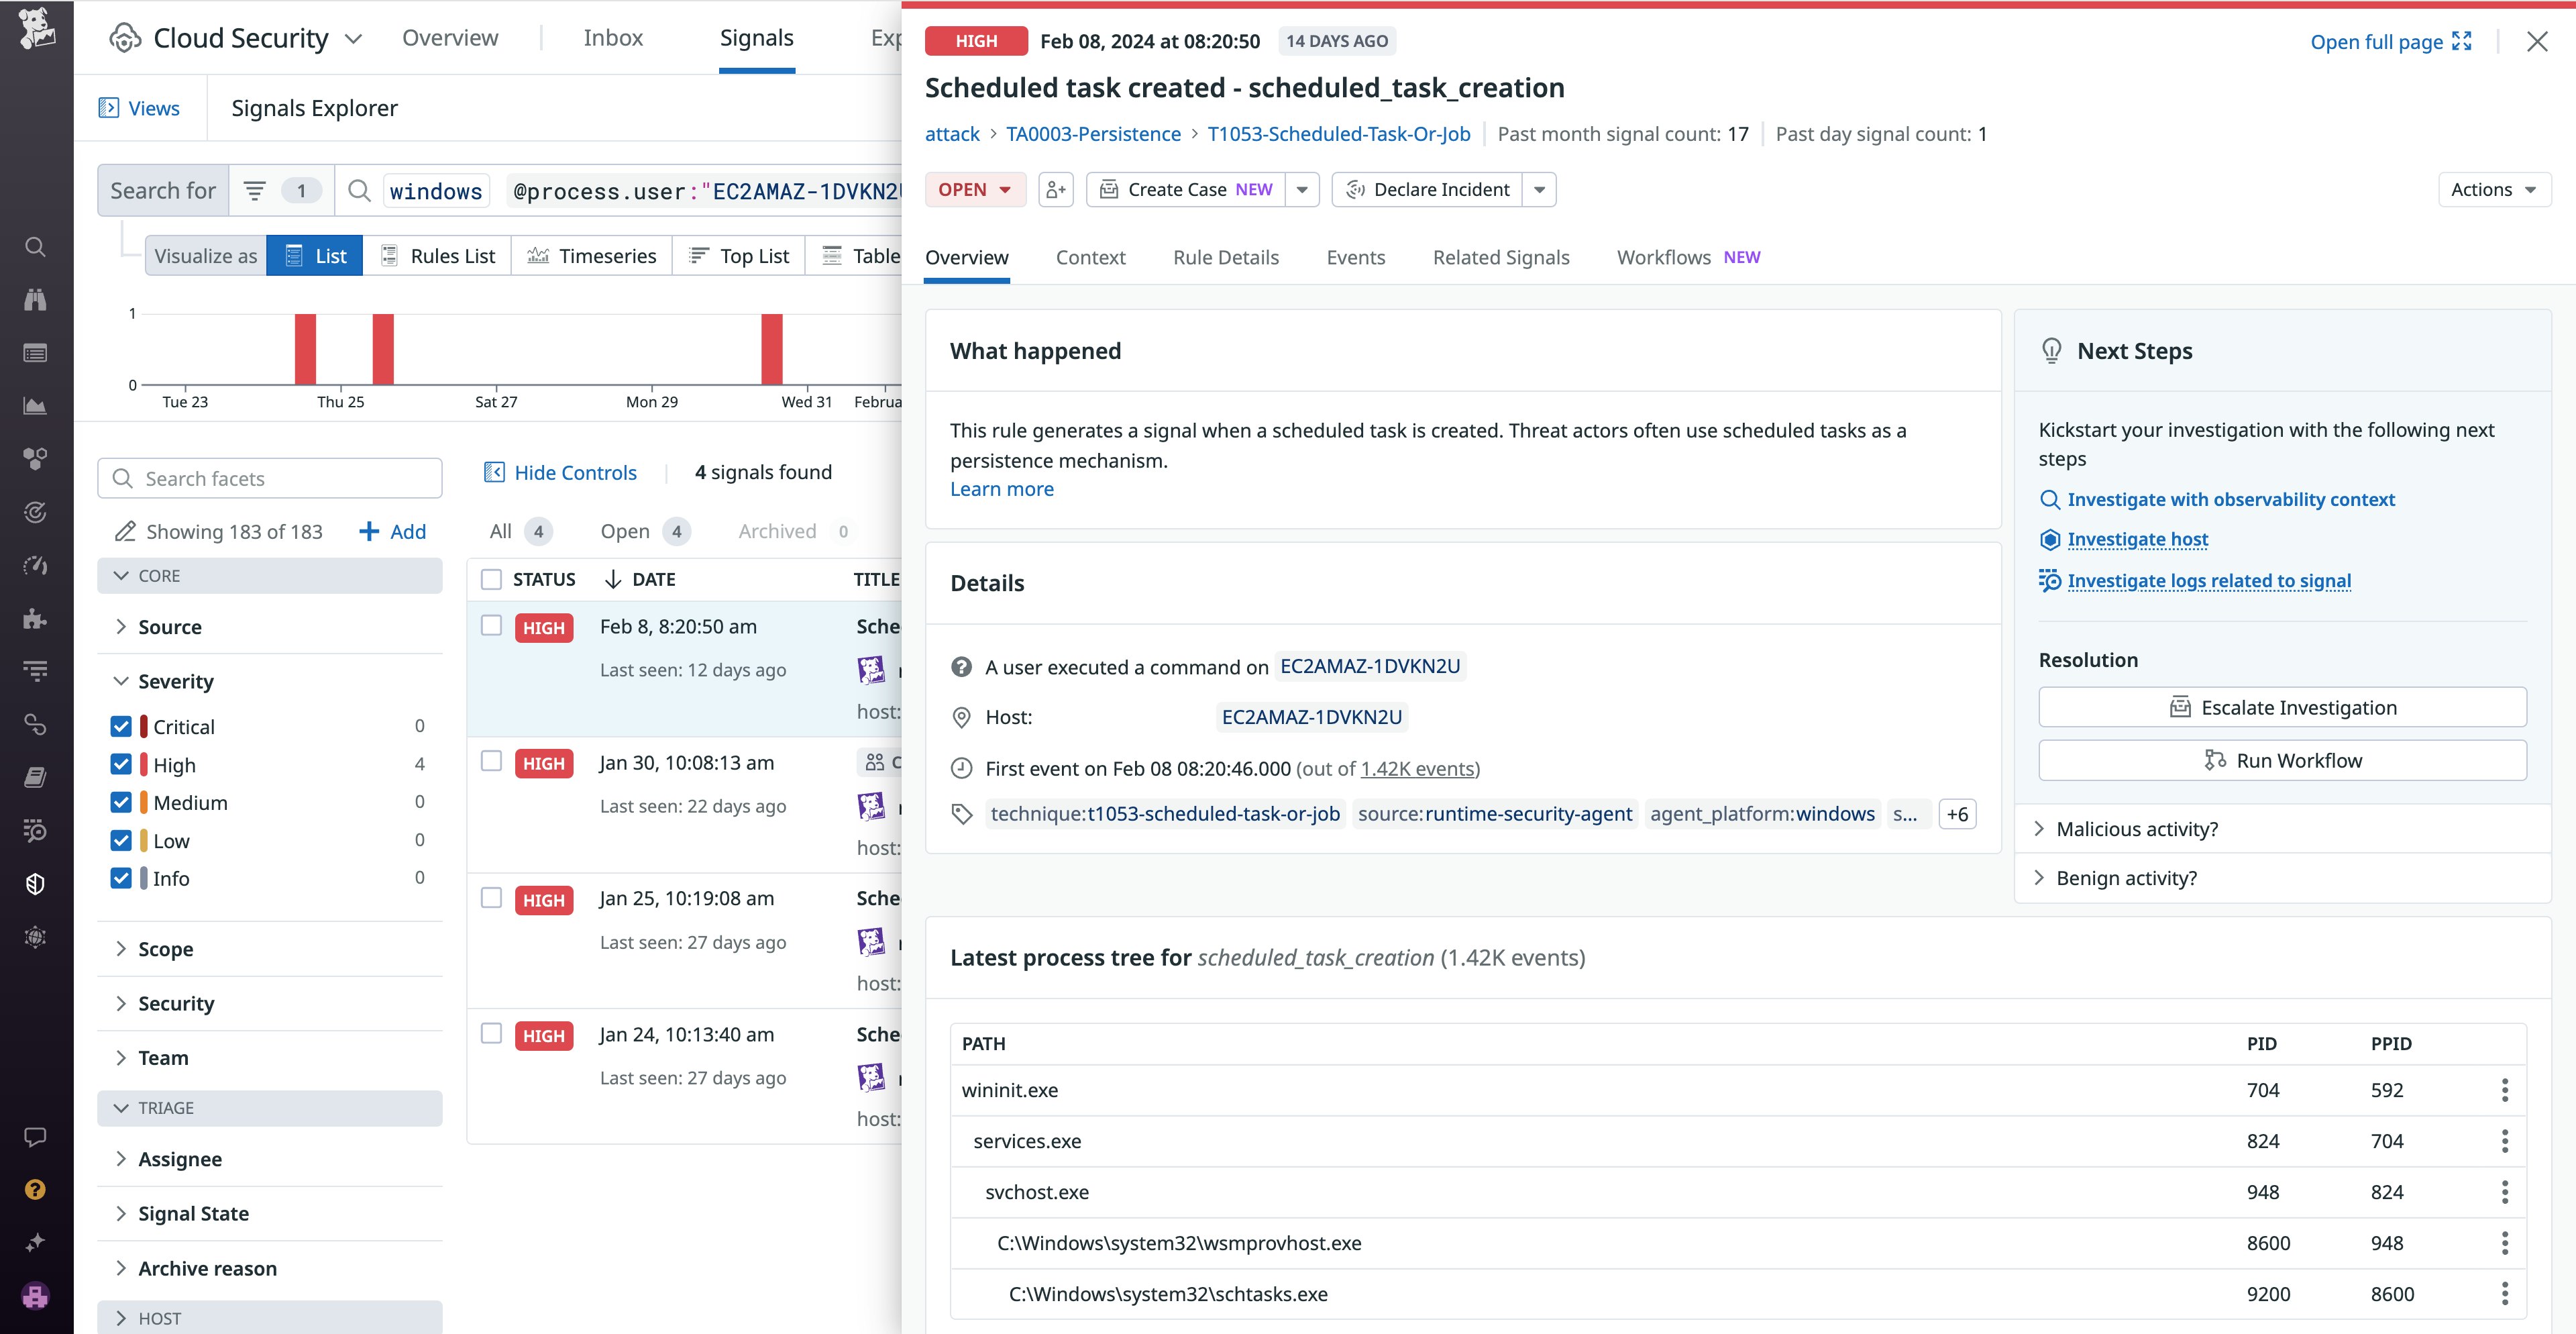Click the assign-user icon next to OPEN status

pos(1056,189)
